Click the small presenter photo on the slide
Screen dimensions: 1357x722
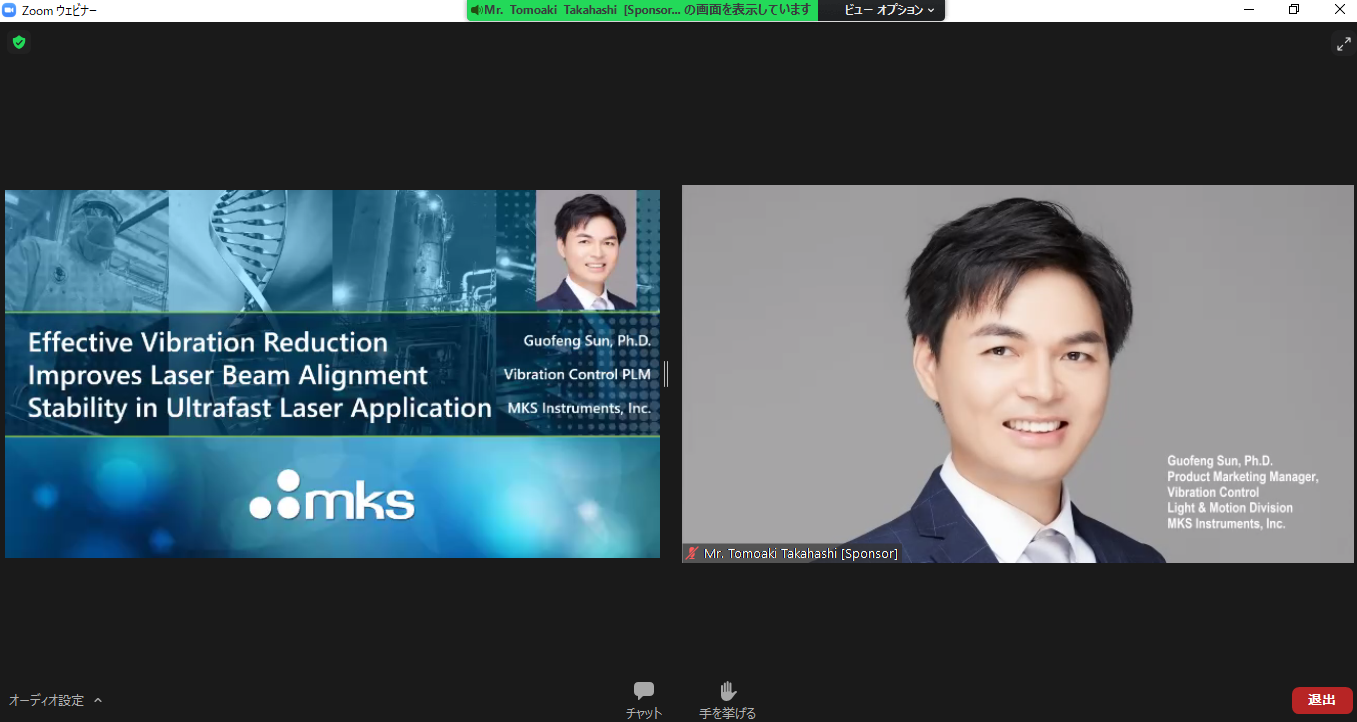tap(586, 249)
